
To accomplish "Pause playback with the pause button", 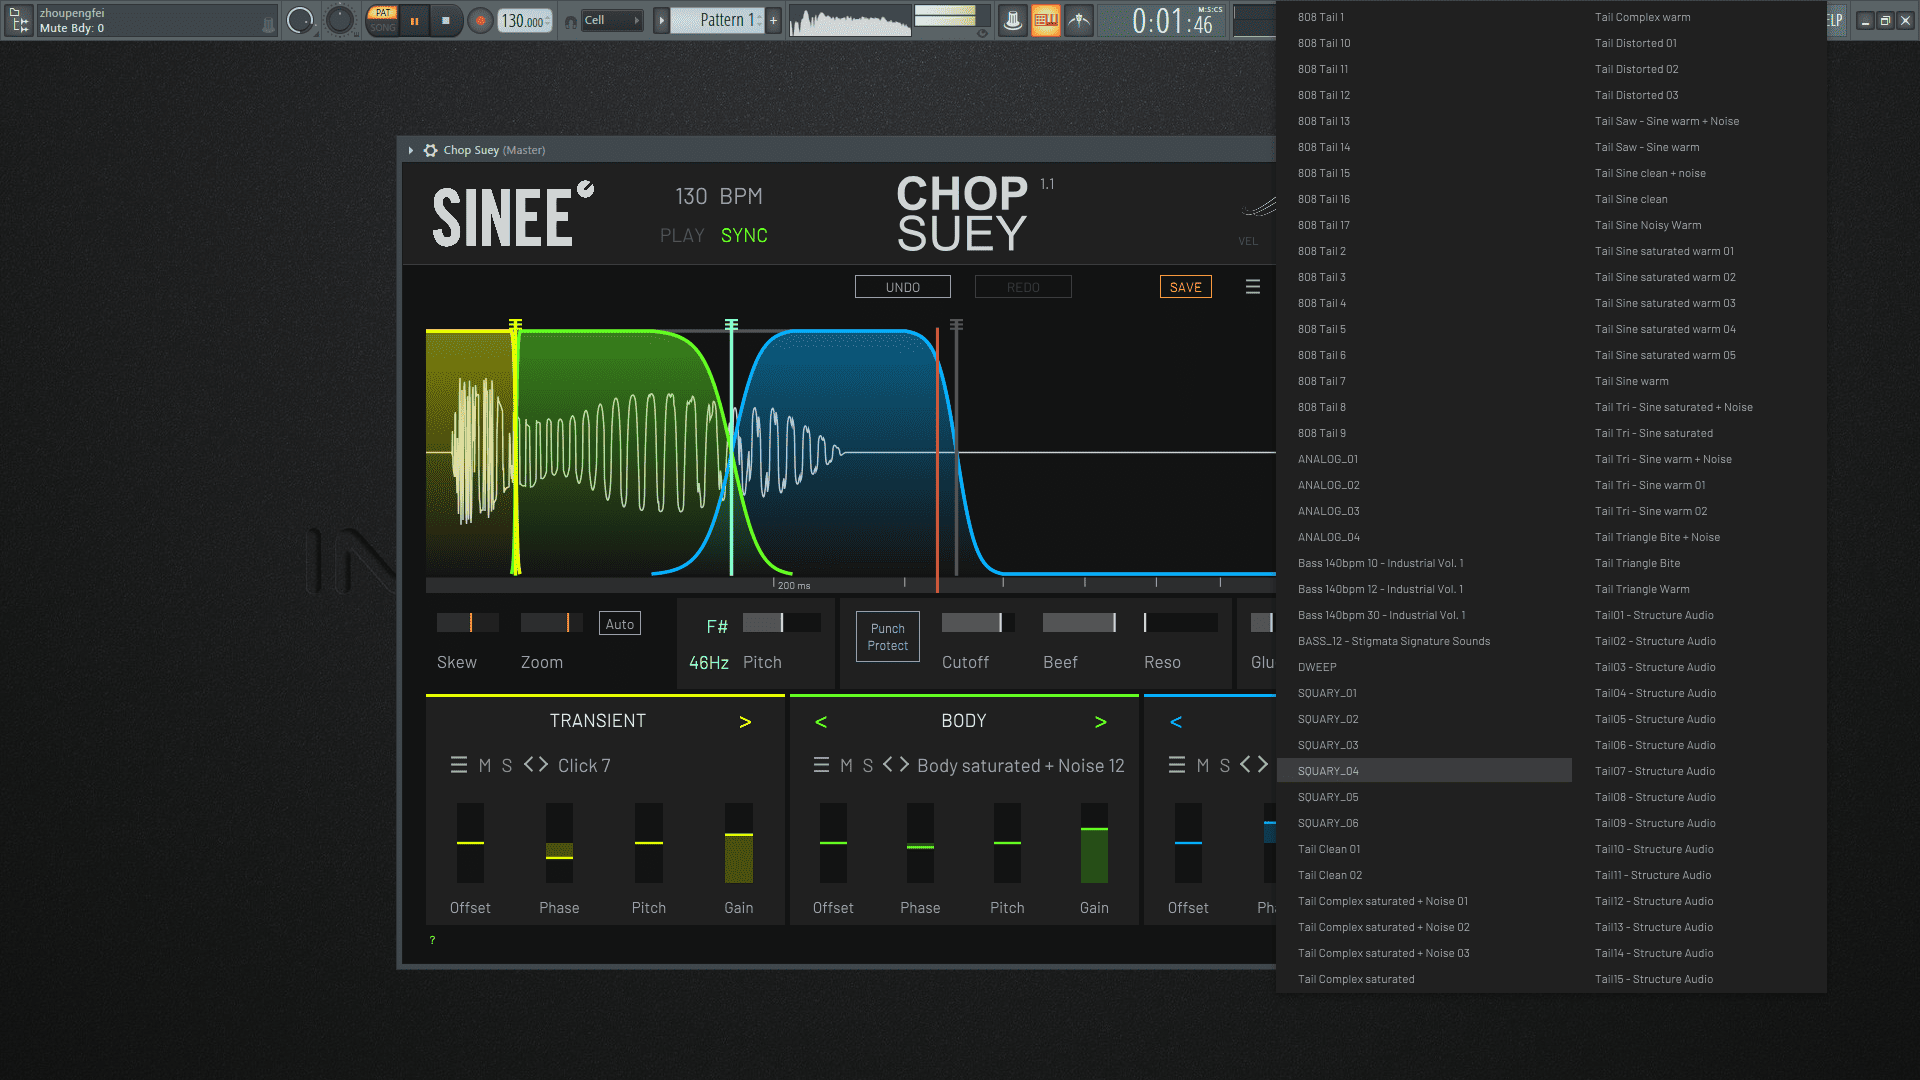I will click(x=414, y=21).
